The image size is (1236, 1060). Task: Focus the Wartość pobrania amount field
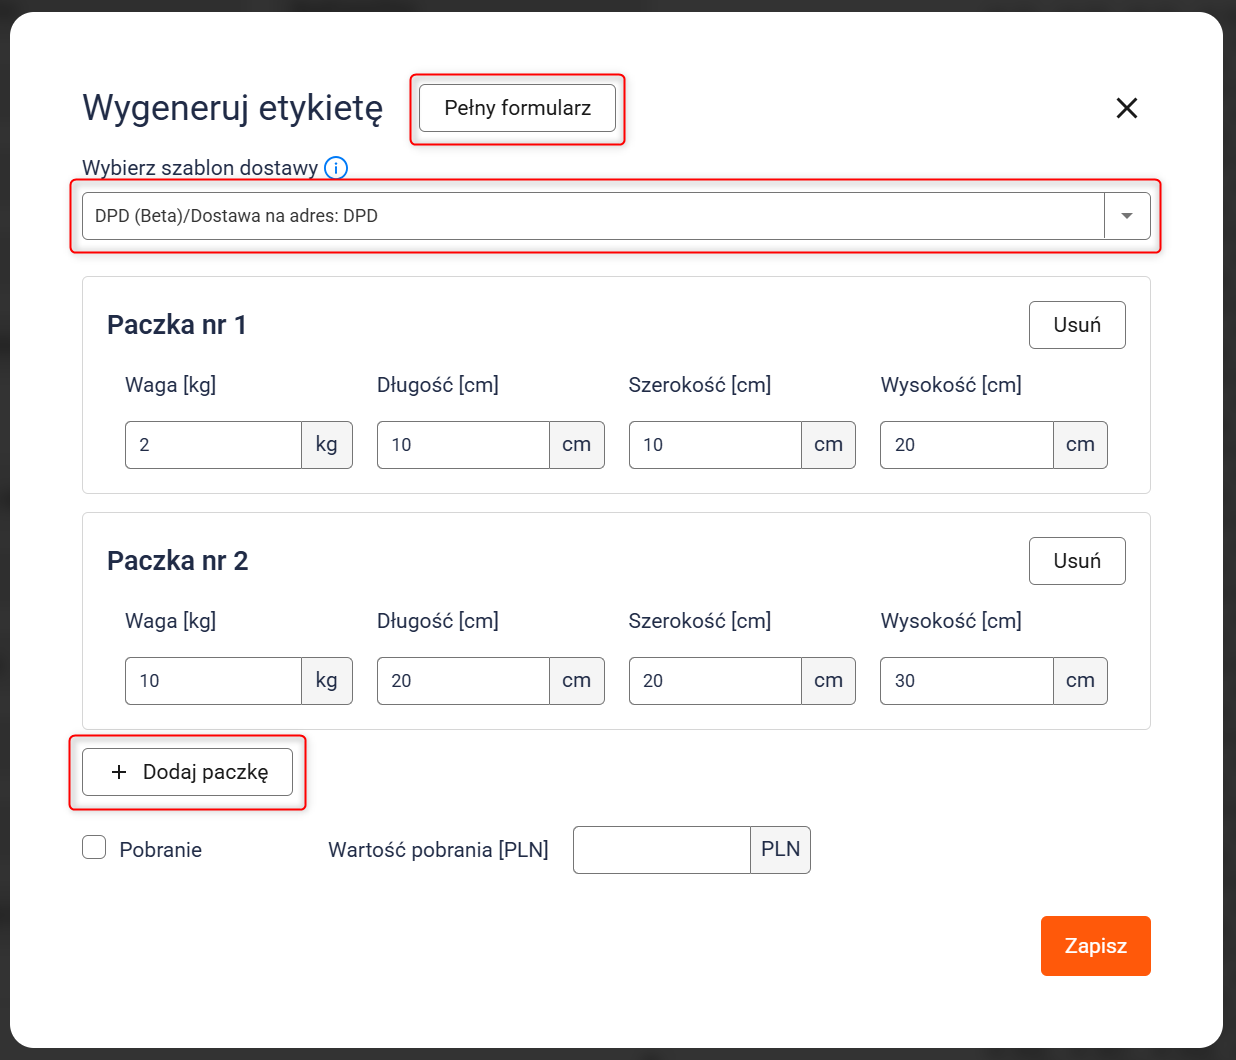tap(661, 850)
